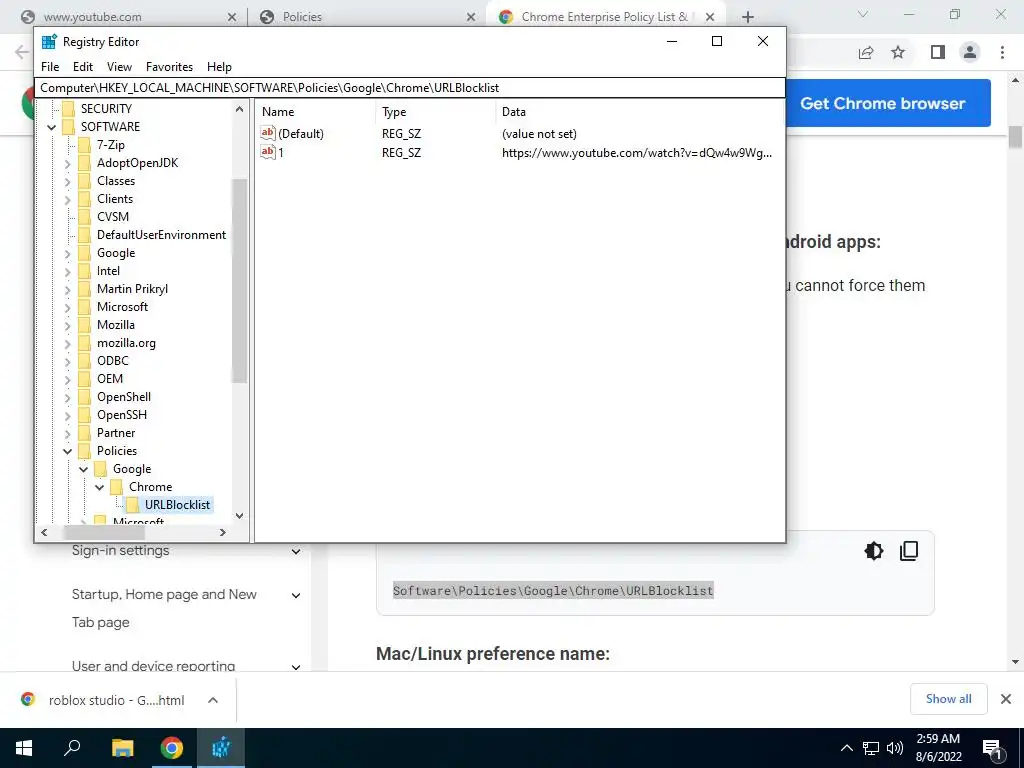
Task: Select the string value icon named 1
Action: click(x=268, y=152)
